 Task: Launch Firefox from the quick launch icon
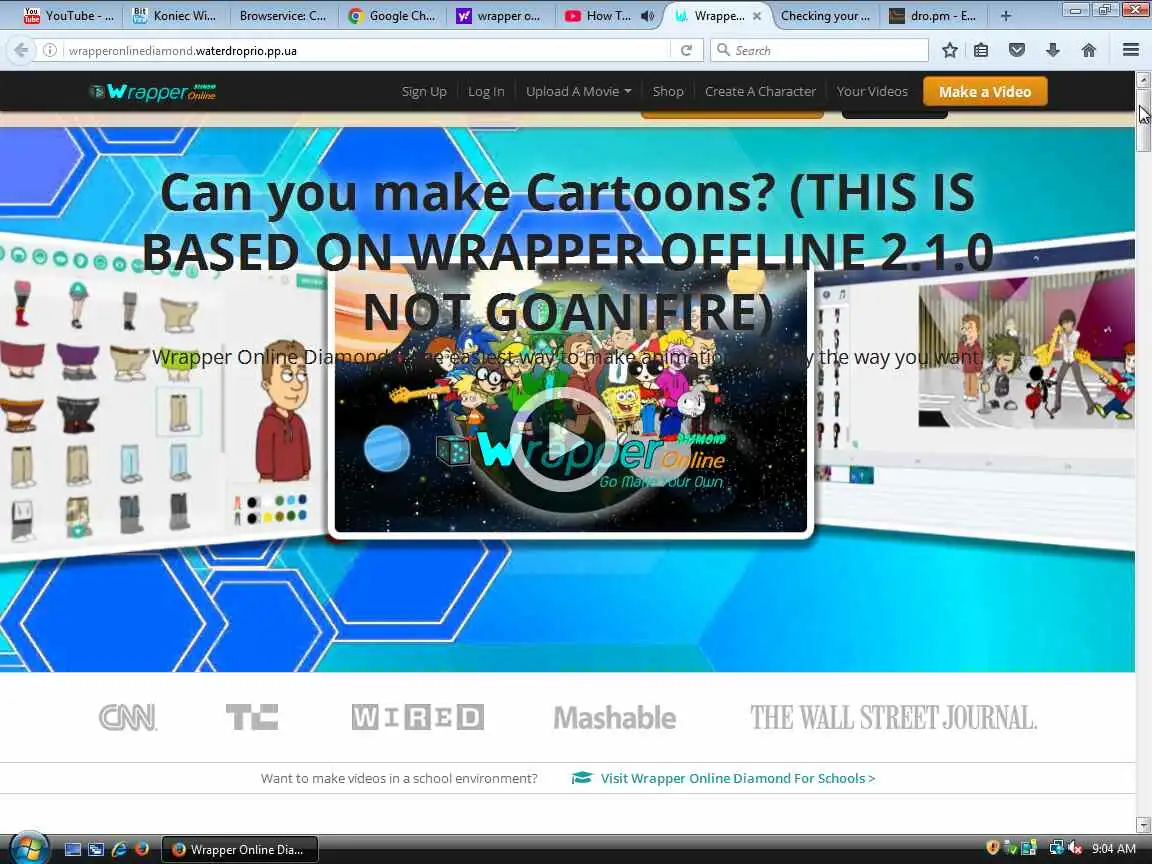(142, 849)
